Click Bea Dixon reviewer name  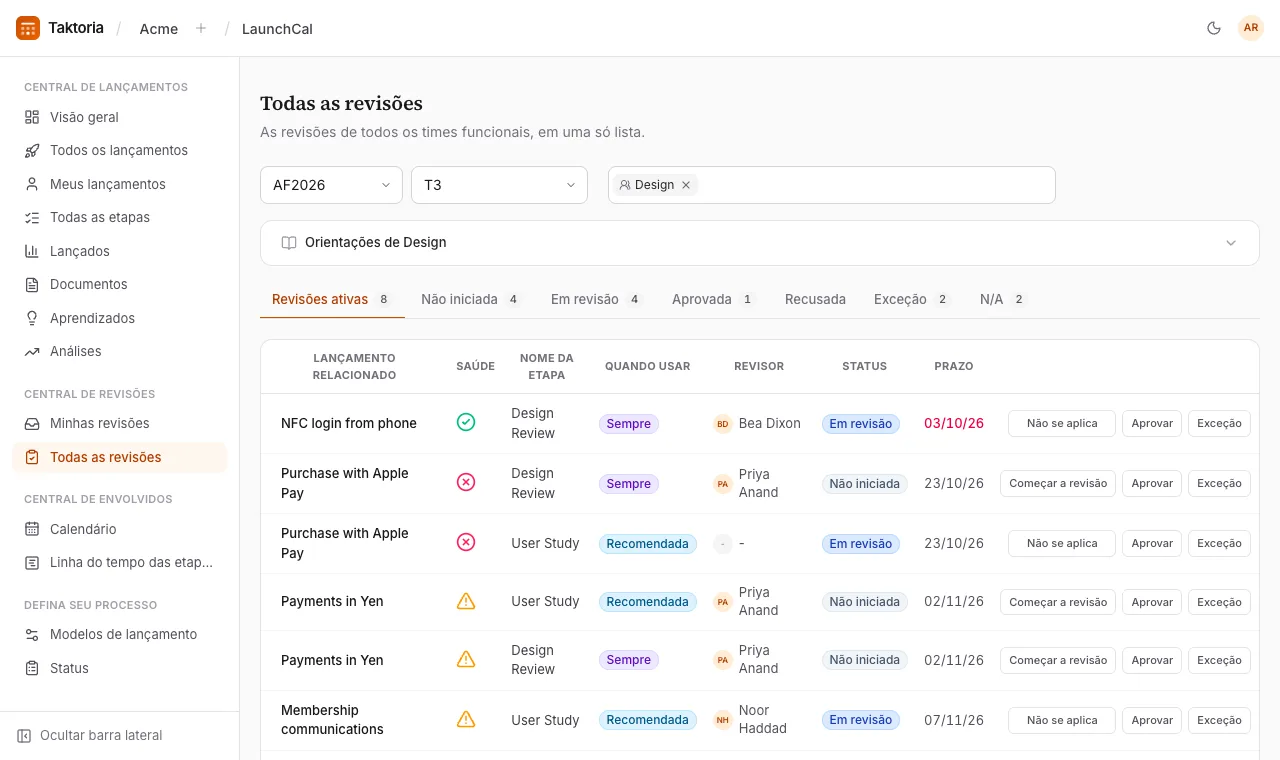click(x=770, y=423)
